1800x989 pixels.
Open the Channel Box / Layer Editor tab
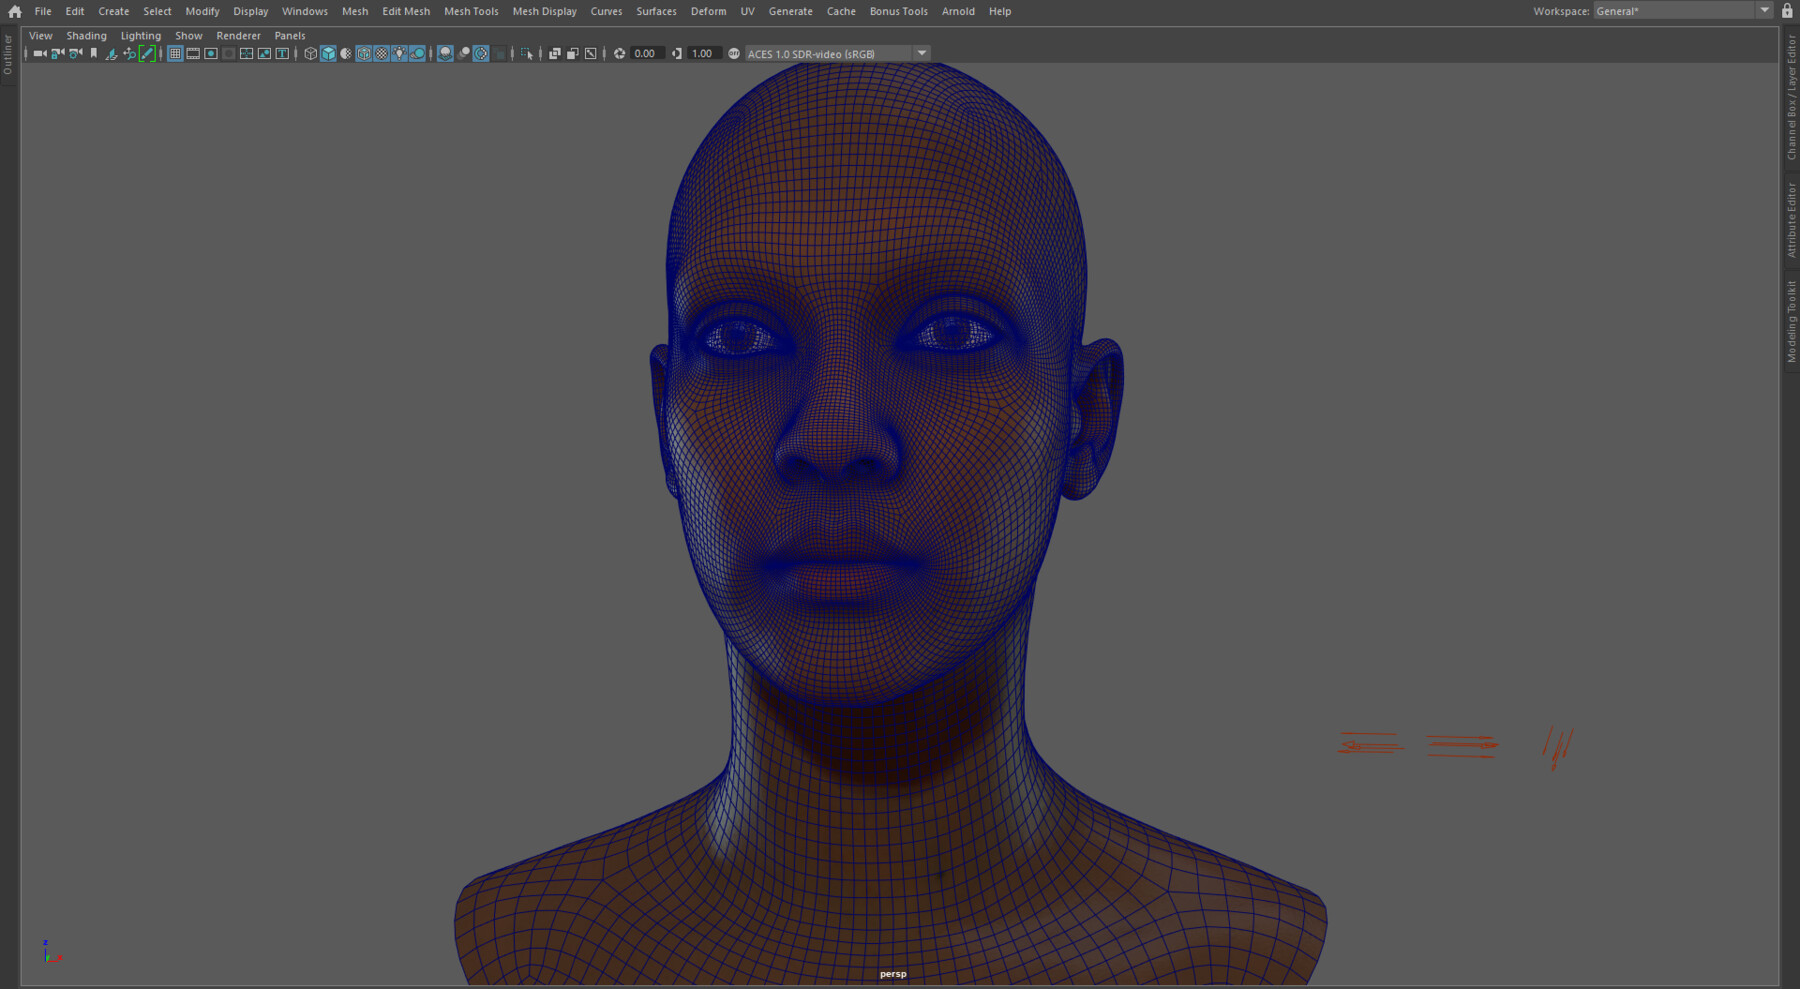click(1791, 98)
